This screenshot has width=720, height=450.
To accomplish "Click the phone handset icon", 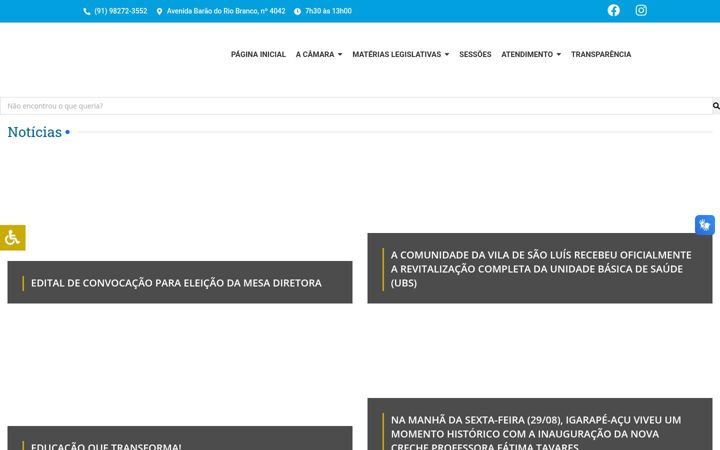I will (x=87, y=11).
